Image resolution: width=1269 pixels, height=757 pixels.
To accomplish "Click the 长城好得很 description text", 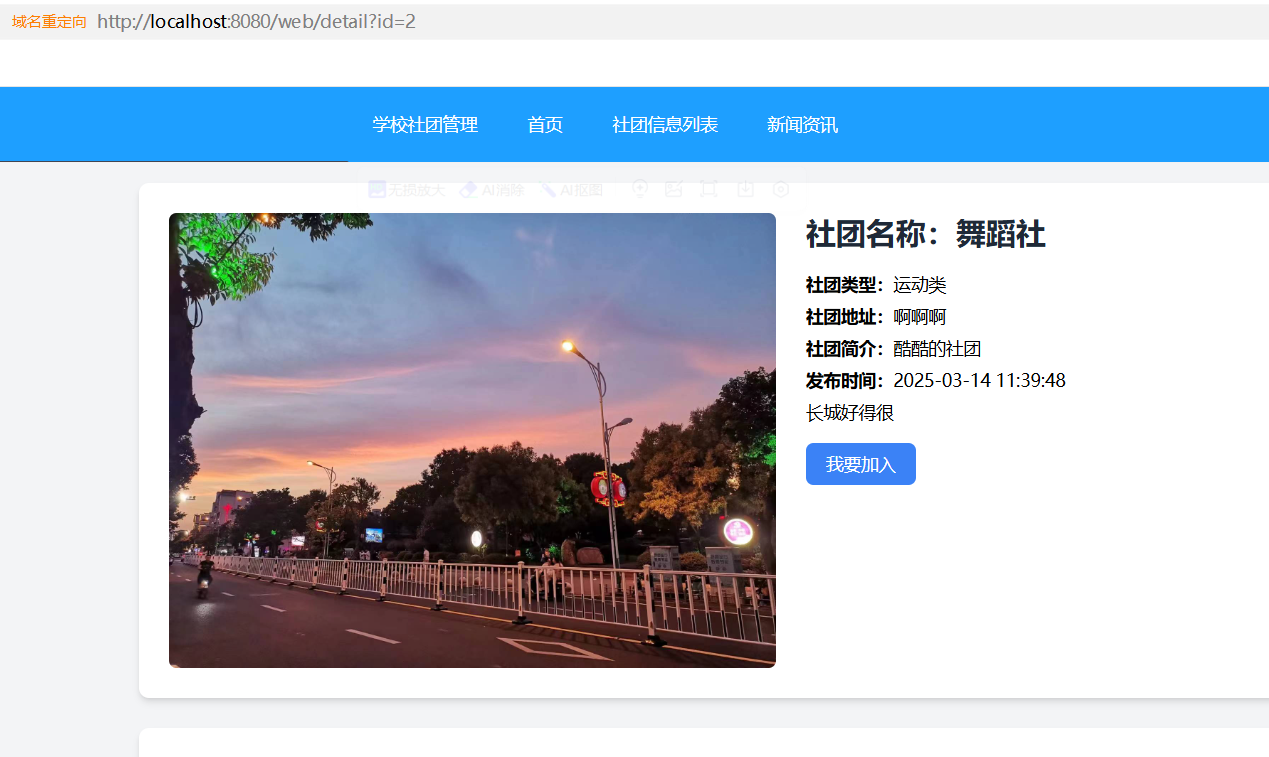I will pos(849,413).
